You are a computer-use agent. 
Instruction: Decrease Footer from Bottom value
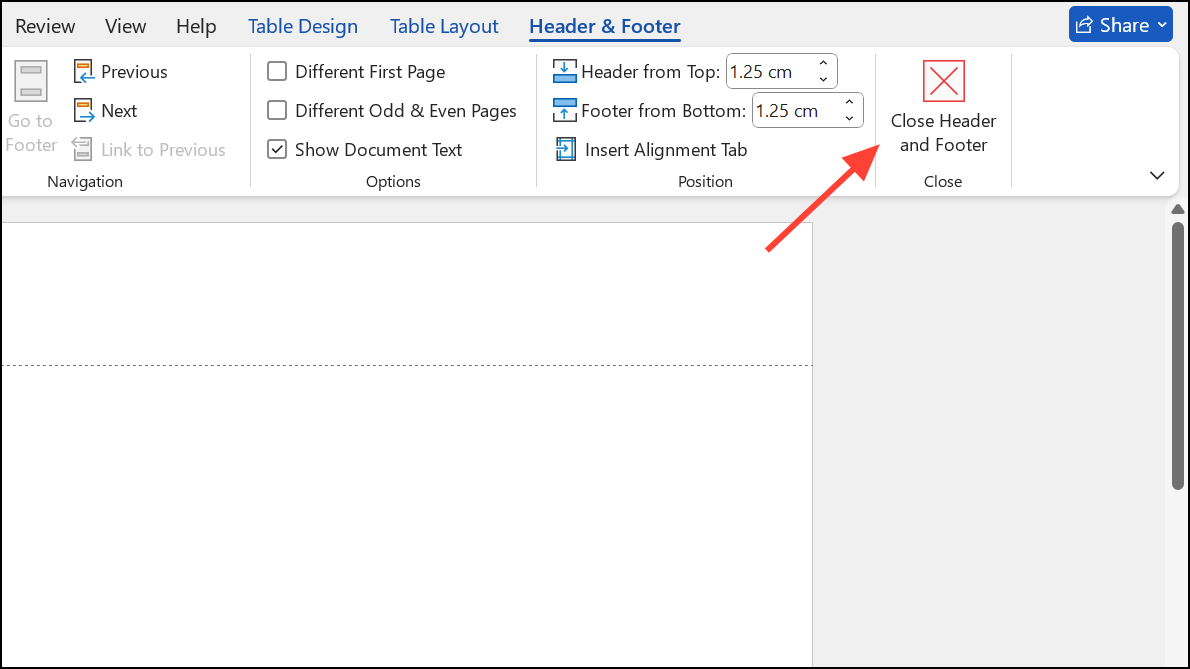pyautogui.click(x=849, y=119)
